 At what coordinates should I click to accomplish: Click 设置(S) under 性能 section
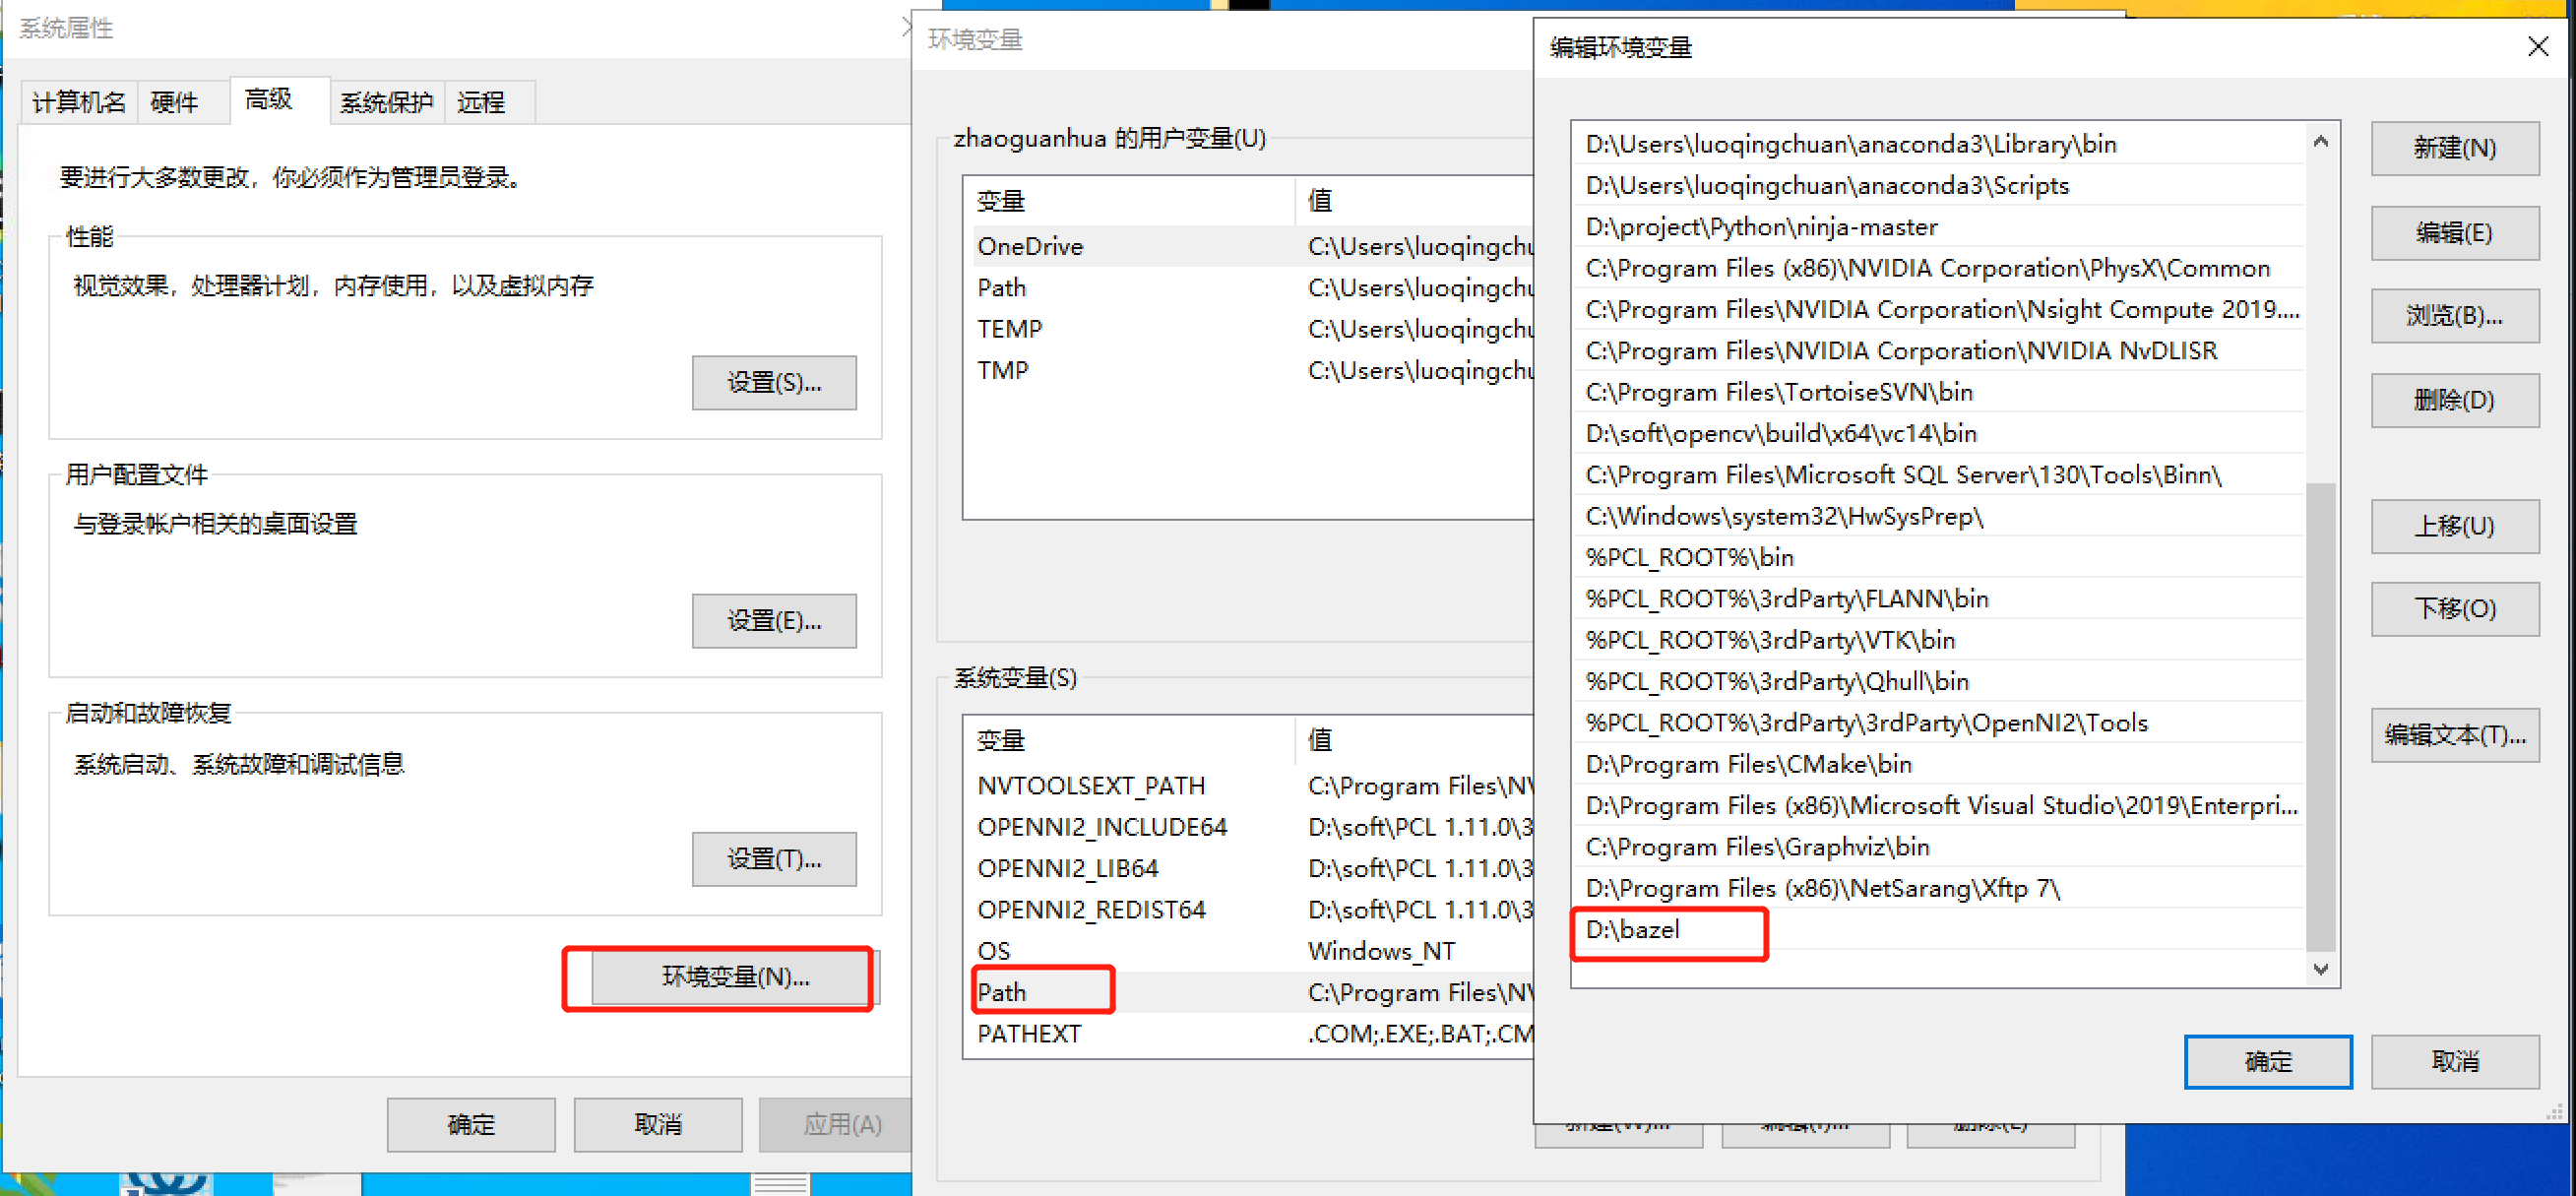774,383
